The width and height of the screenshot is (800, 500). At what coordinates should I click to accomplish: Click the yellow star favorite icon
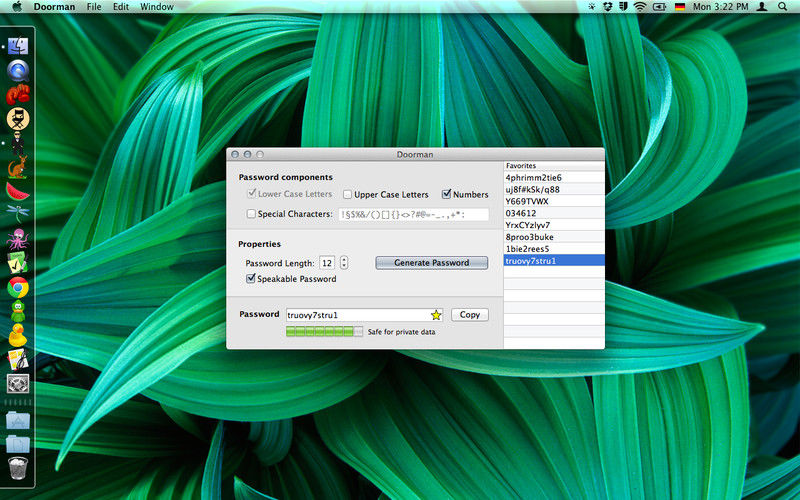436,315
